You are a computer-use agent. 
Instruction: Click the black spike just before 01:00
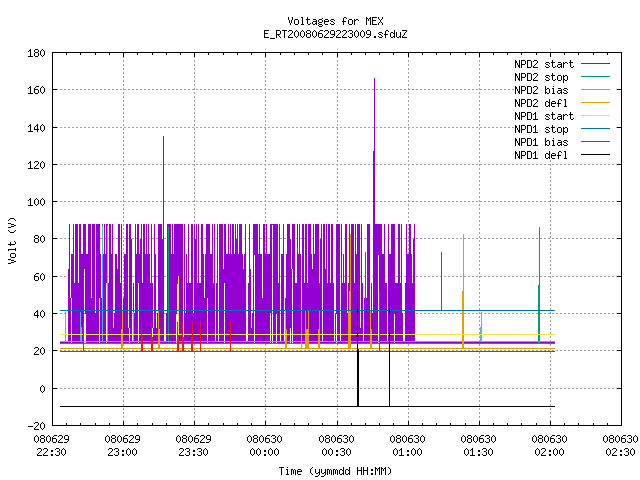pyautogui.click(x=389, y=349)
